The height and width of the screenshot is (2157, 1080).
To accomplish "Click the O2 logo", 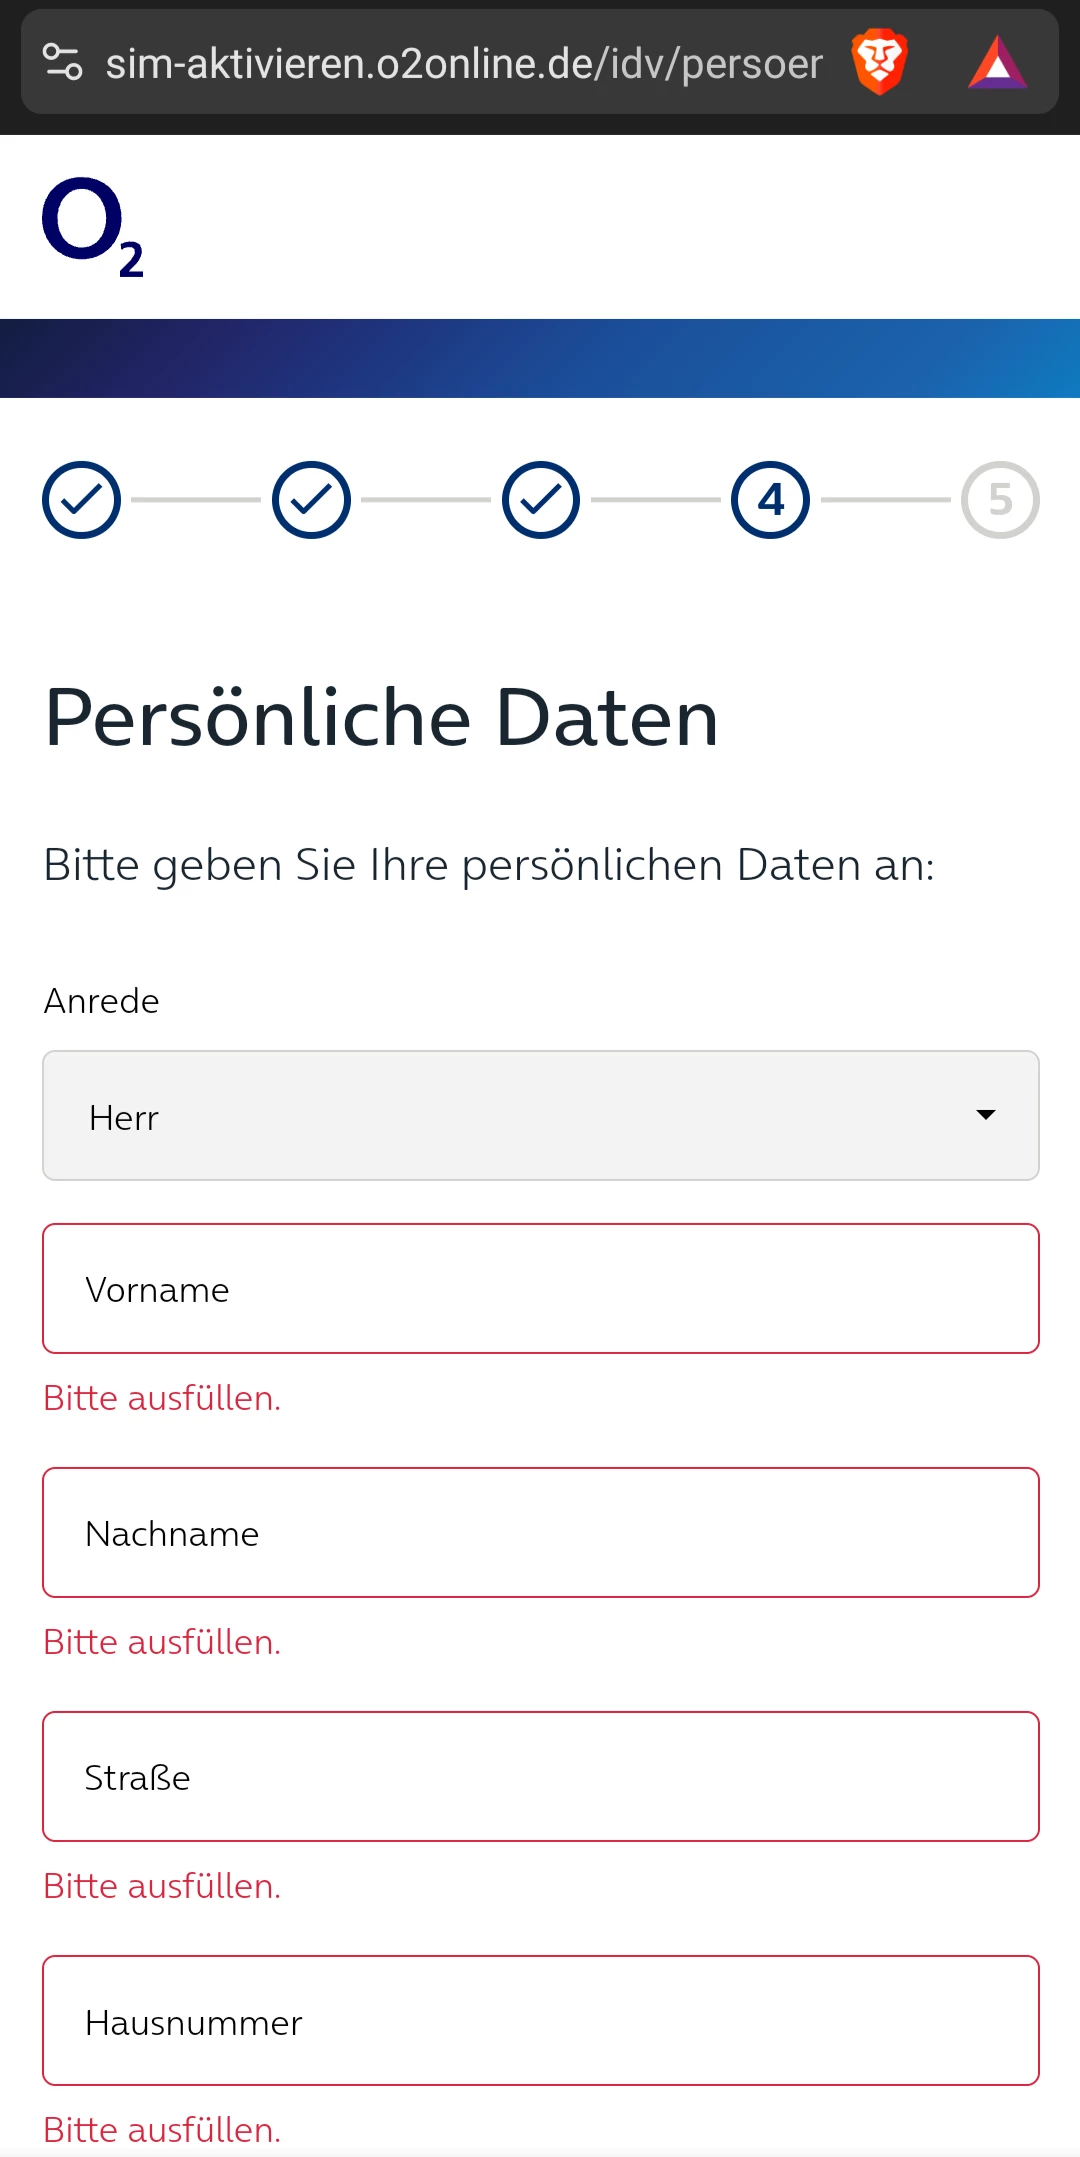I will pyautogui.click(x=92, y=227).
